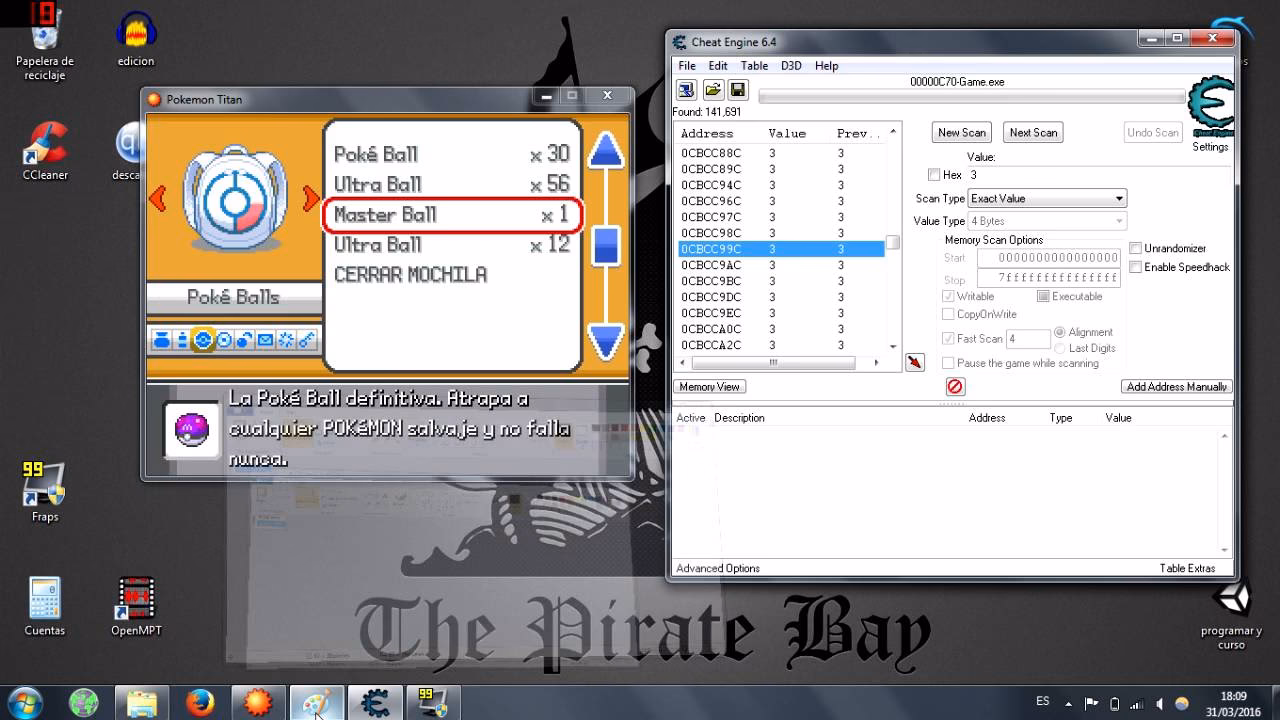Open the Help menu
Image resolution: width=1280 pixels, height=720 pixels.
[826, 66]
